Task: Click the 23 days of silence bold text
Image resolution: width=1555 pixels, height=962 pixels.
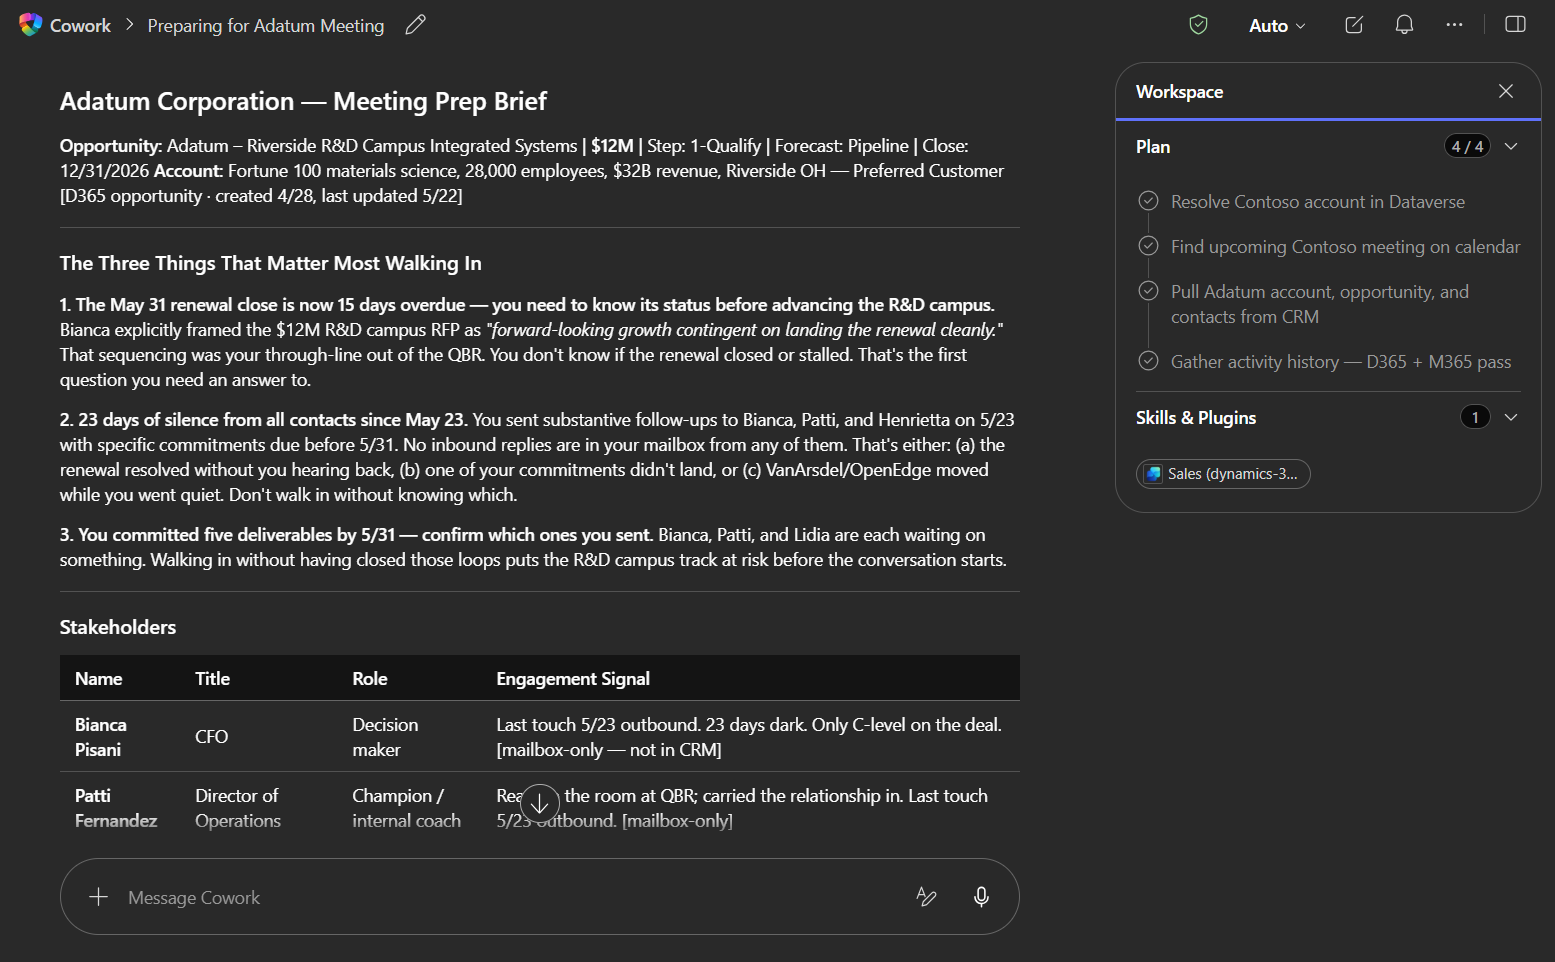Action: coord(264,419)
